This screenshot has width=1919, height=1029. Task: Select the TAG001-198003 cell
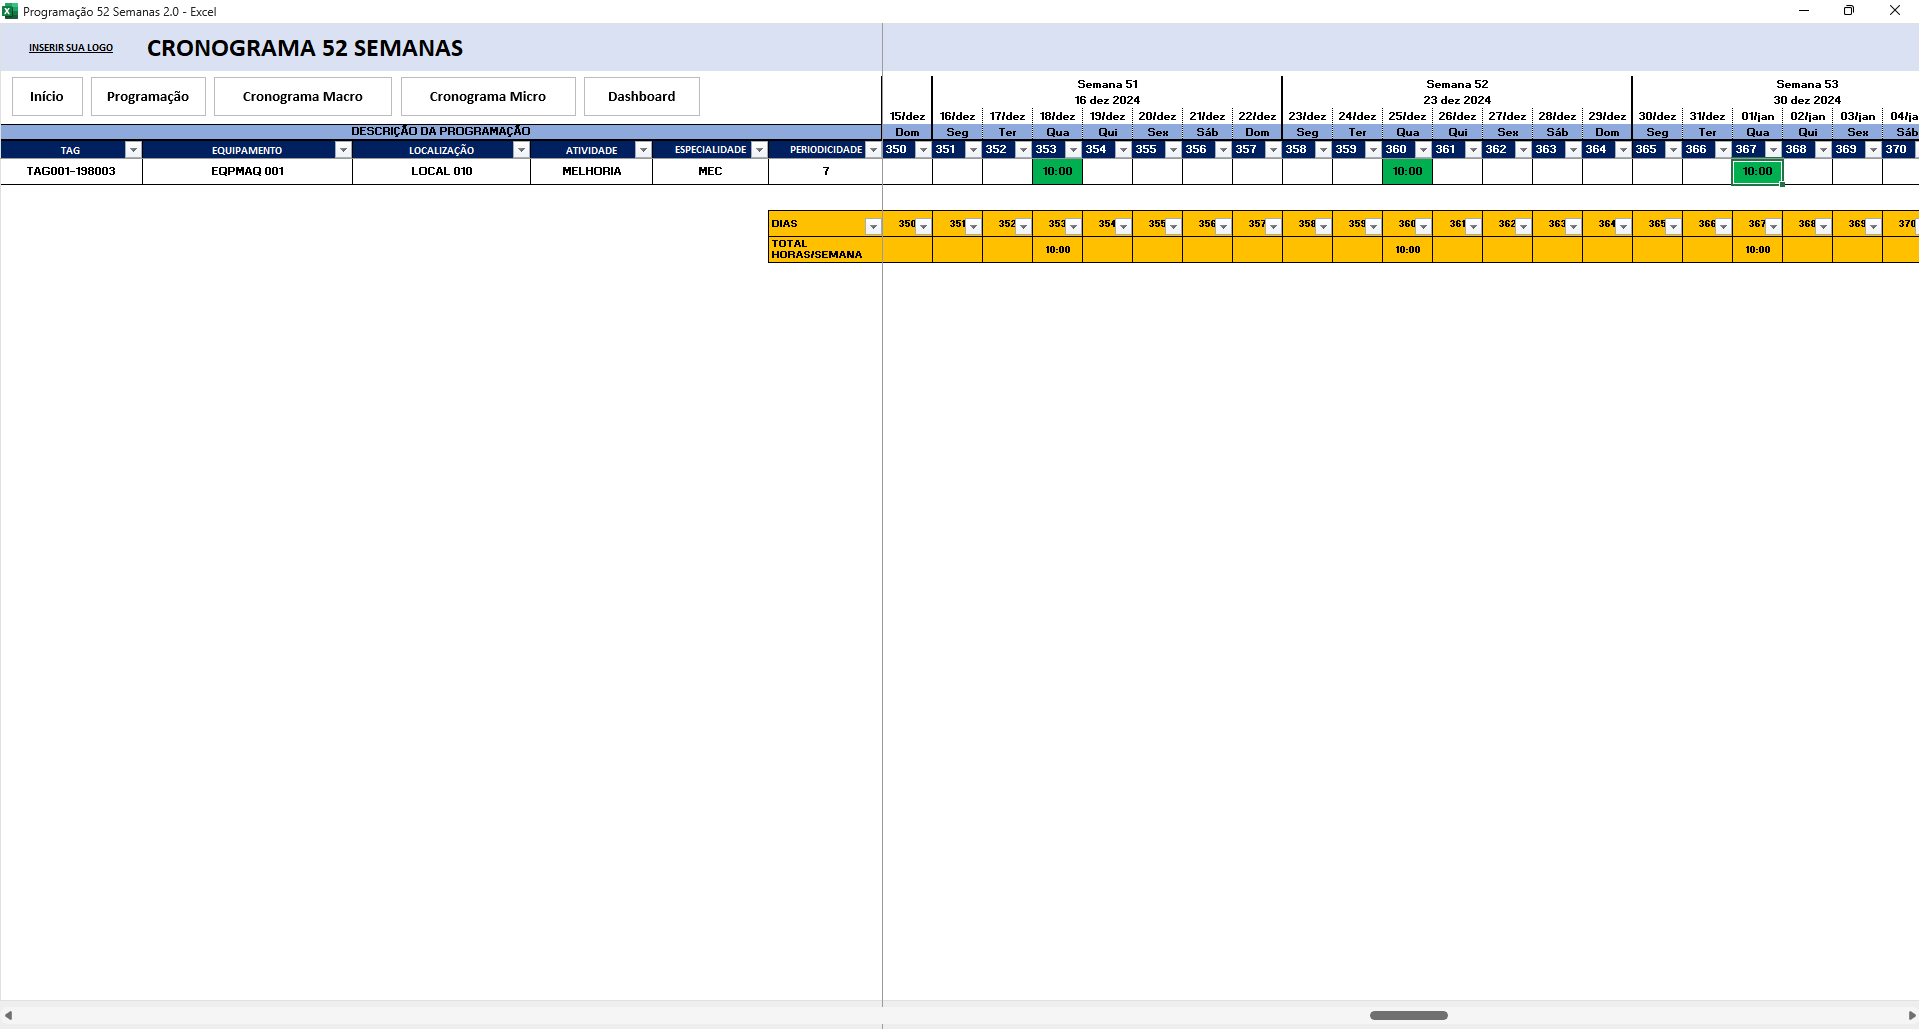pos(71,172)
